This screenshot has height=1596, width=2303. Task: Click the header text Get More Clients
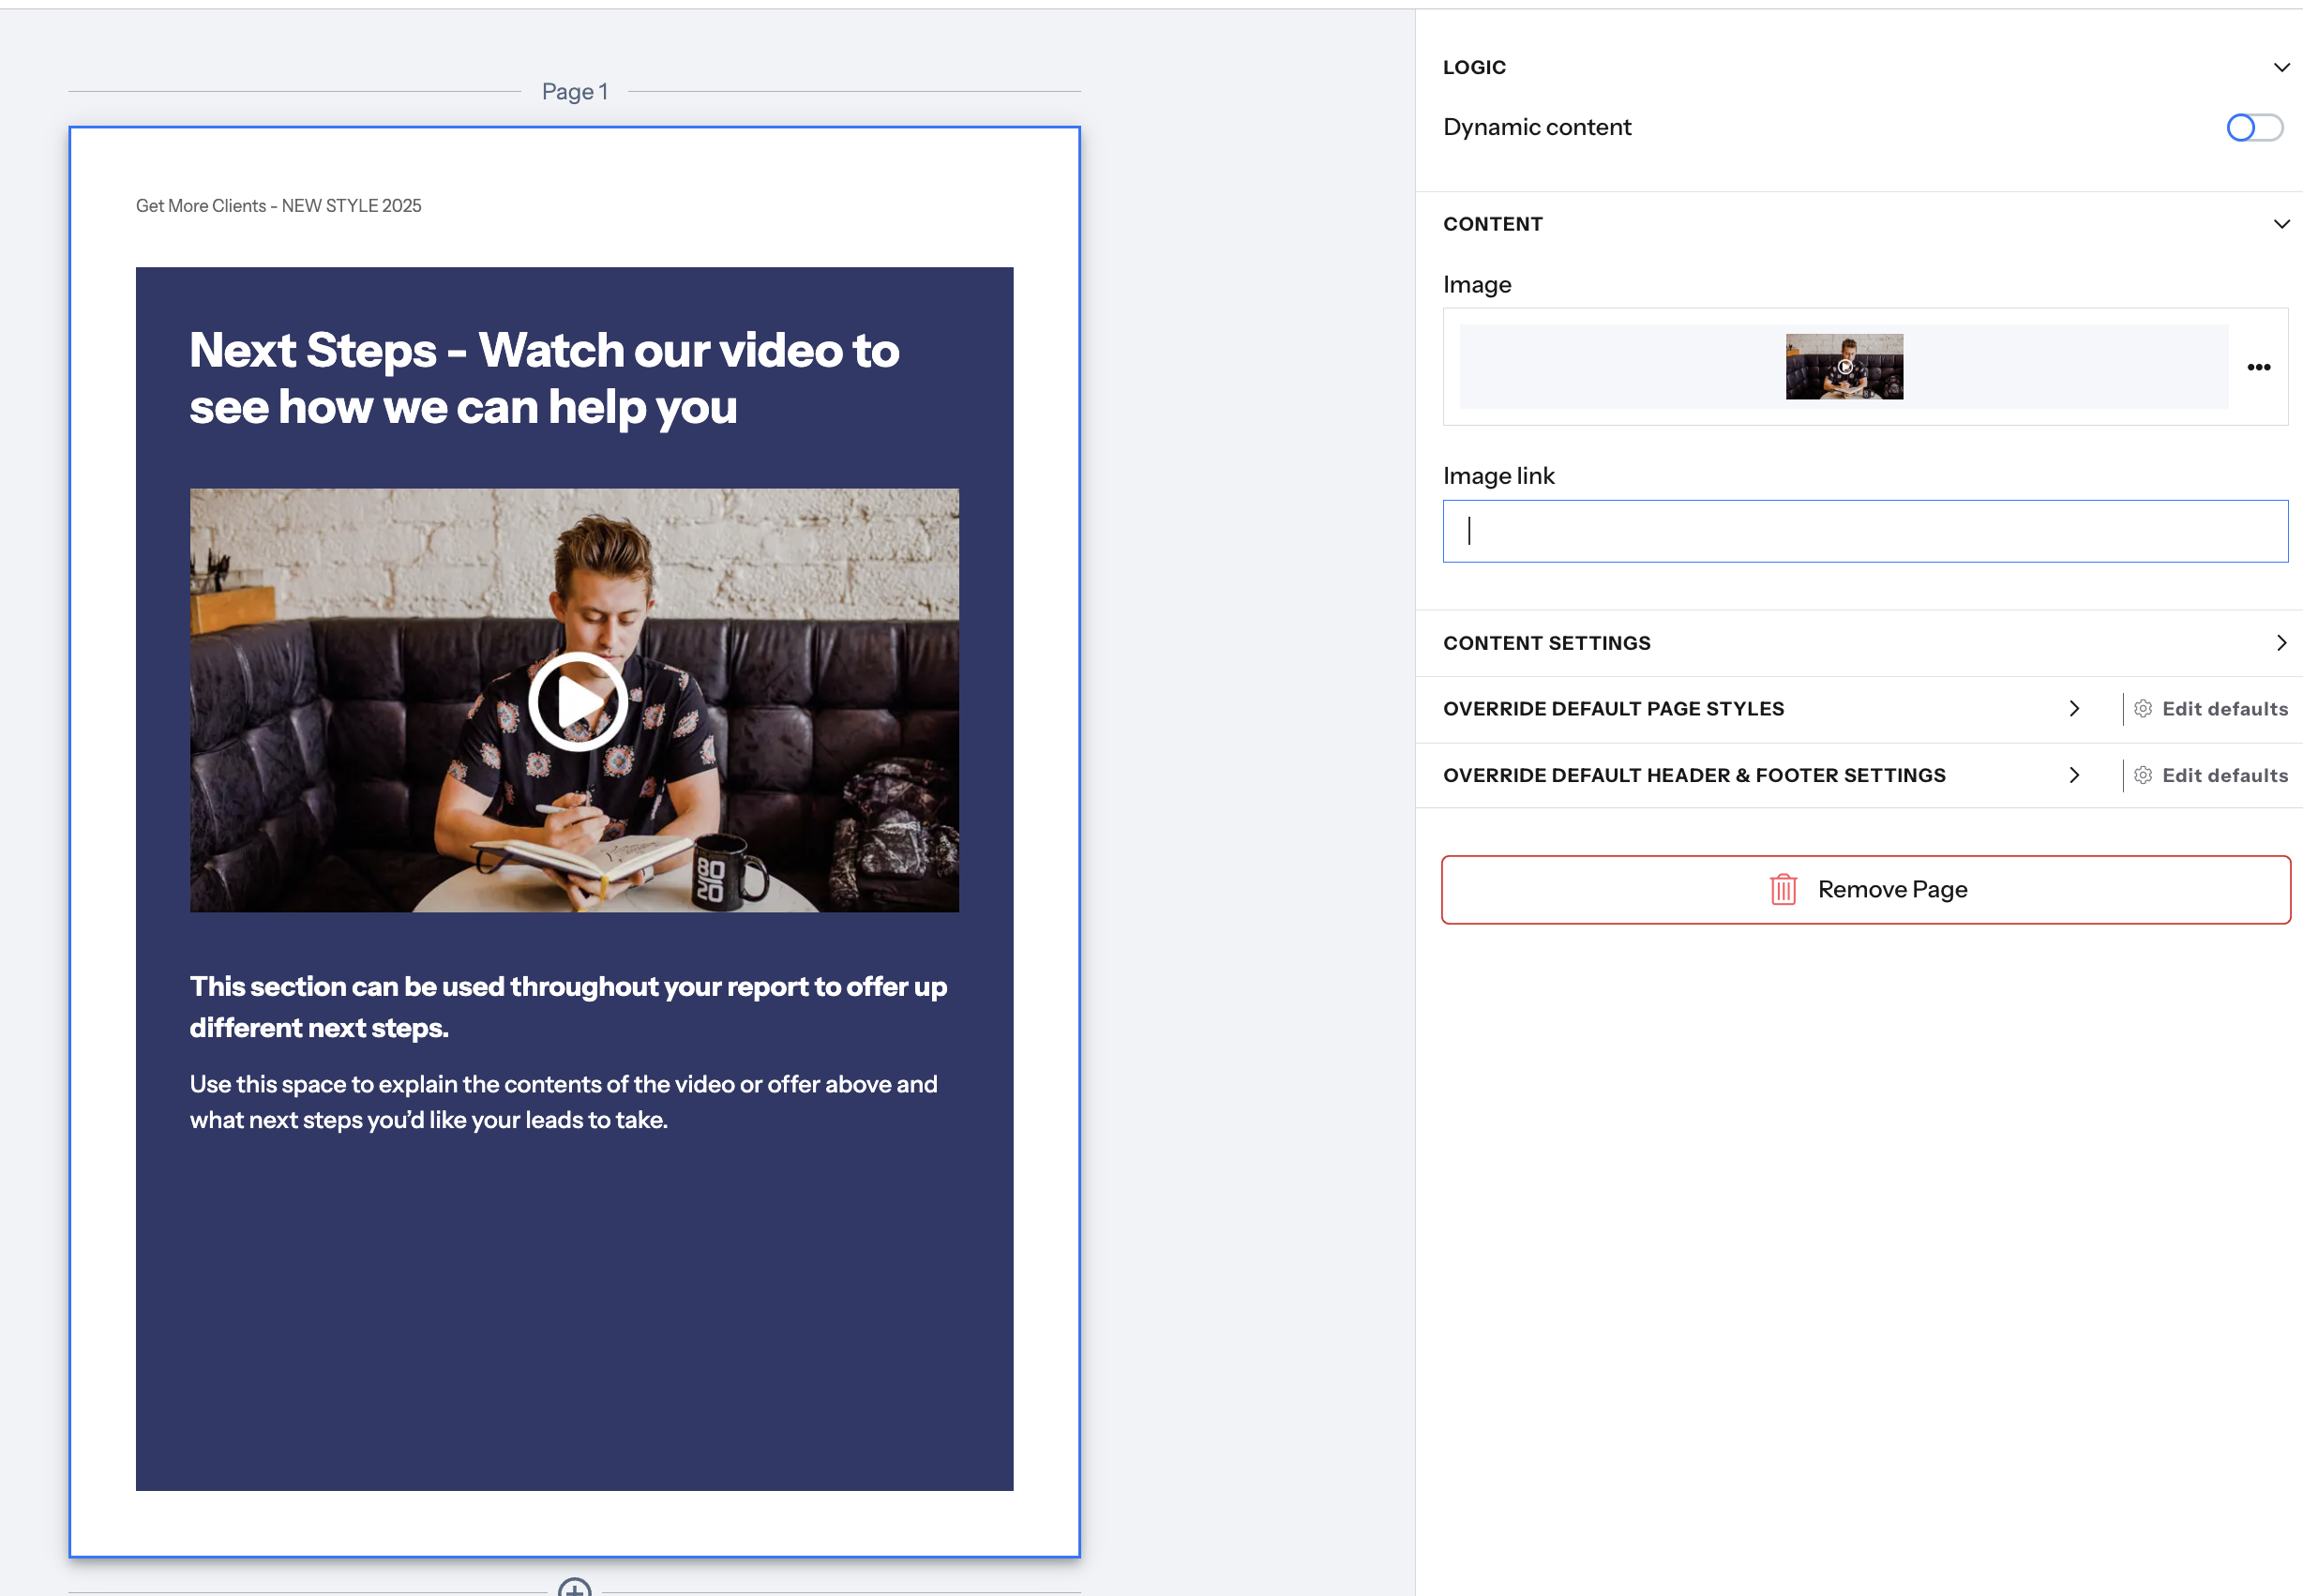(278, 206)
